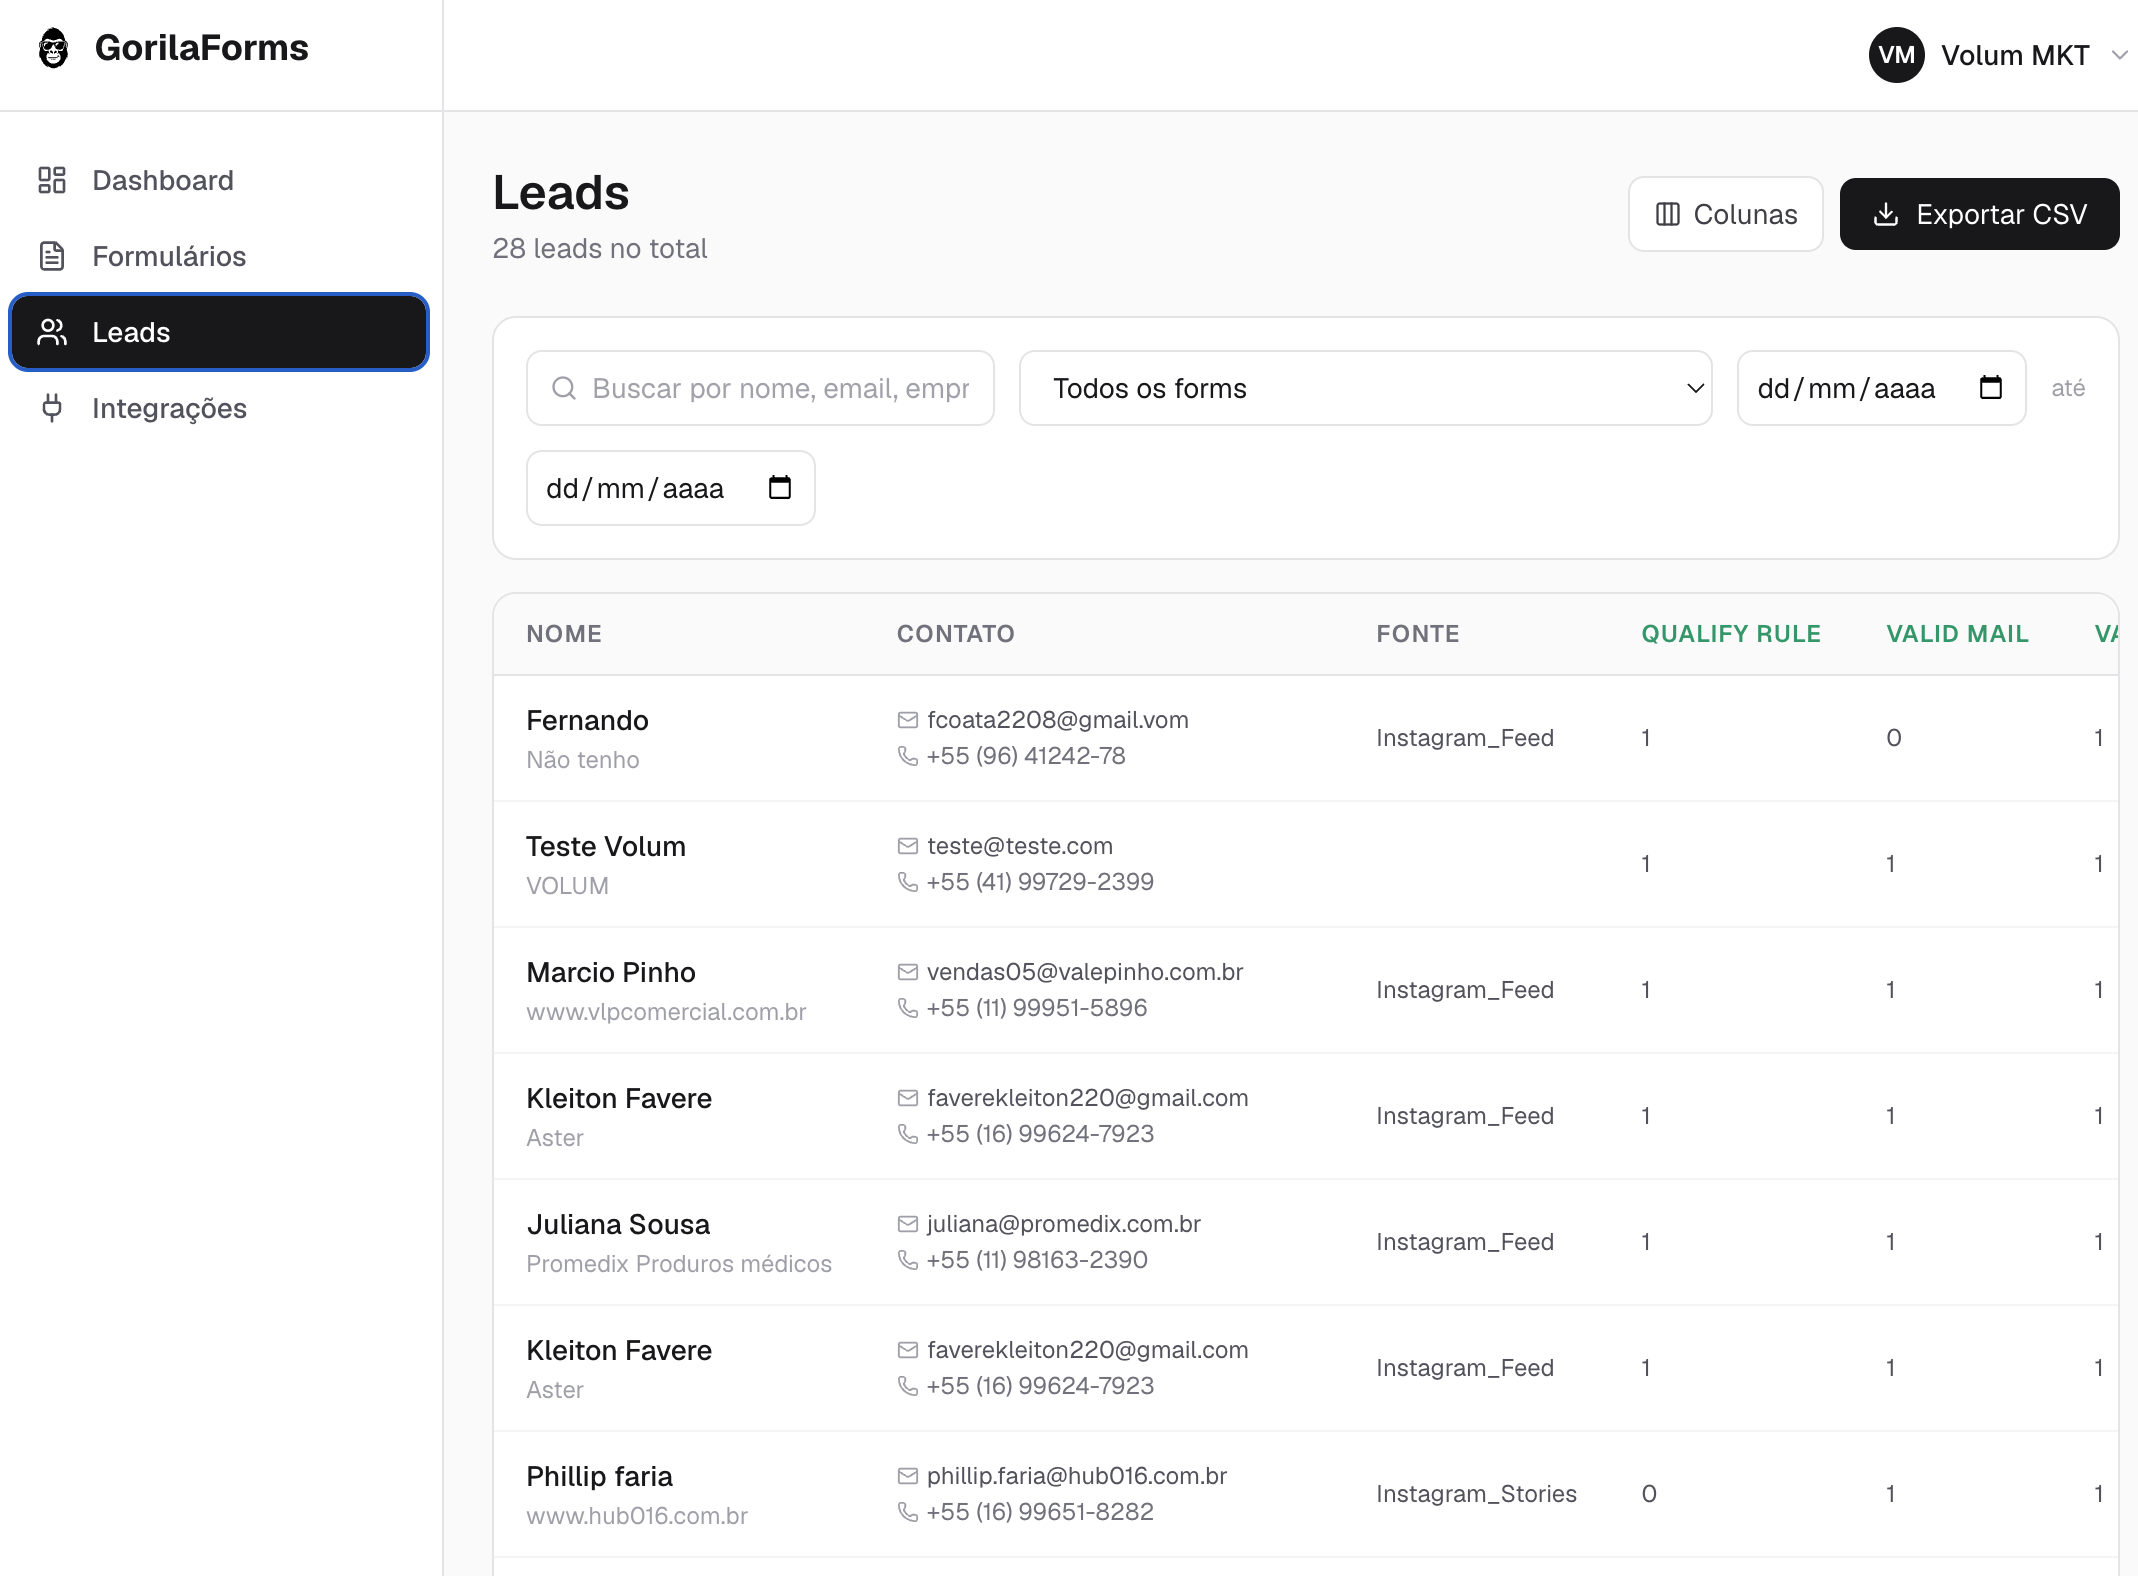Screen dimensions: 2138x1576
Task: Click www.vlpcomercial.com.br company text
Action: click(666, 1012)
